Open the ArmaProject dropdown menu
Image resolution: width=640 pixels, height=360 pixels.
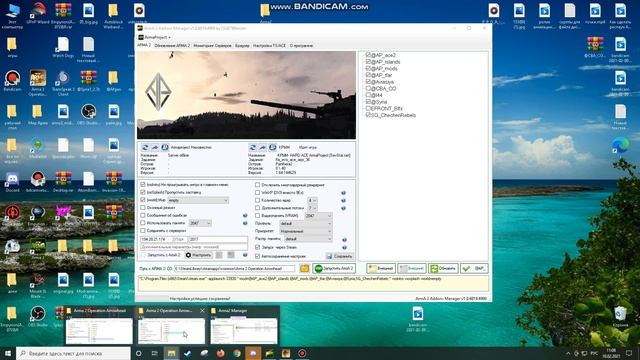[x=155, y=37]
